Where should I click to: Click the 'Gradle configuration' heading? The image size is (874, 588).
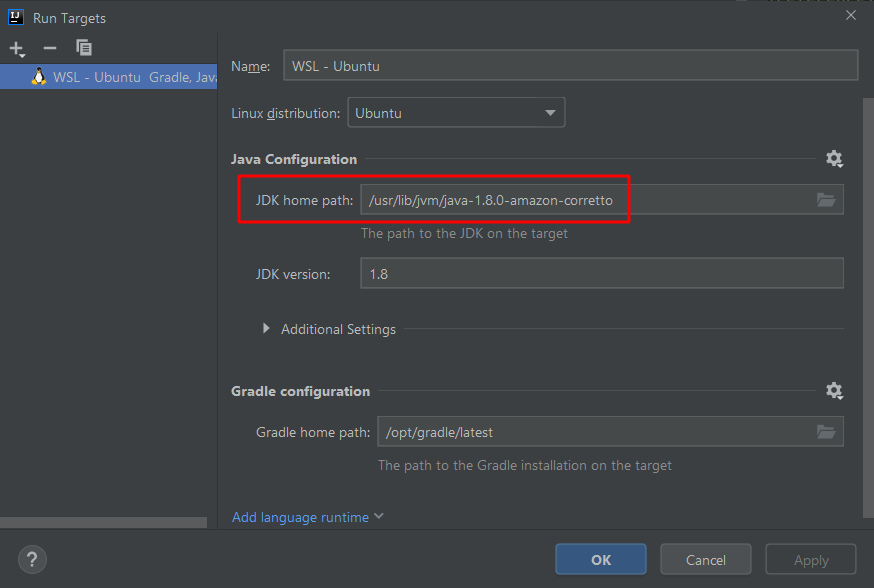(x=300, y=391)
